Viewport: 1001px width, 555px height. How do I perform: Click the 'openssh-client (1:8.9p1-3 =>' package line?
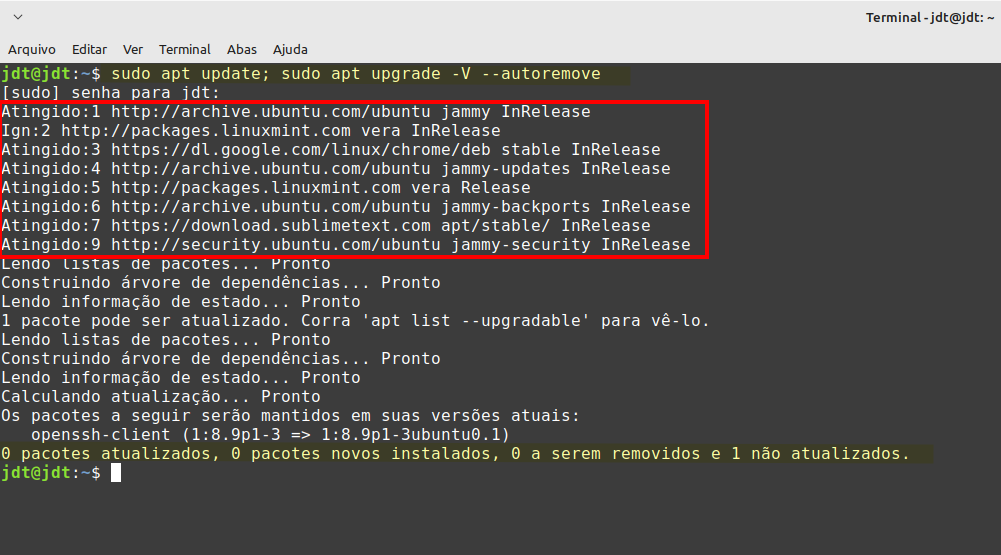point(271,435)
